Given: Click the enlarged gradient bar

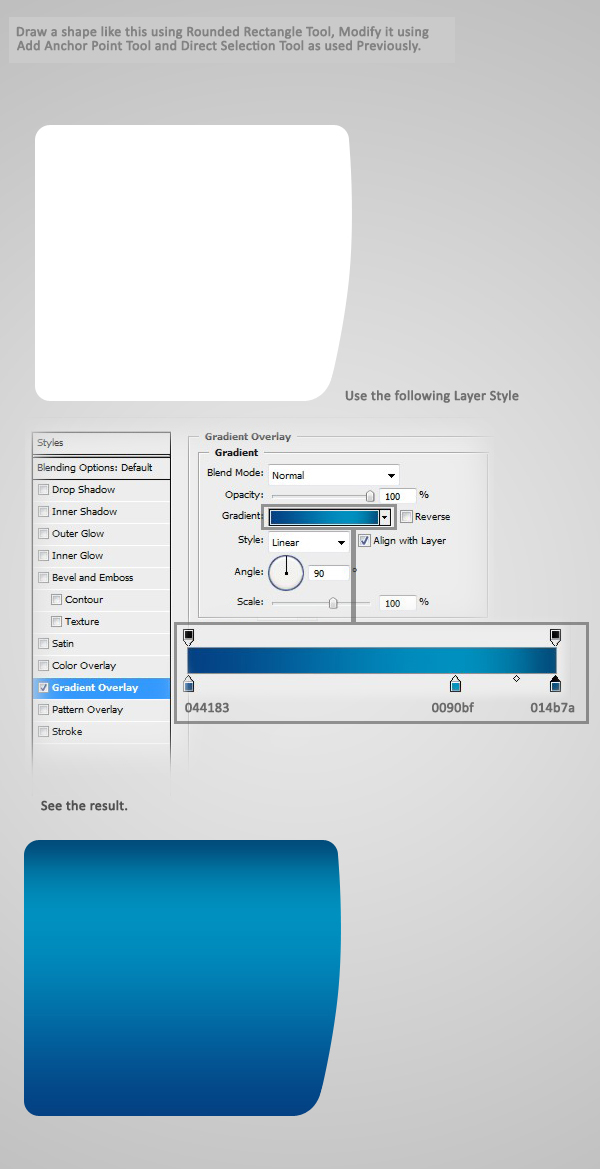Looking at the screenshot, I should pyautogui.click(x=372, y=661).
